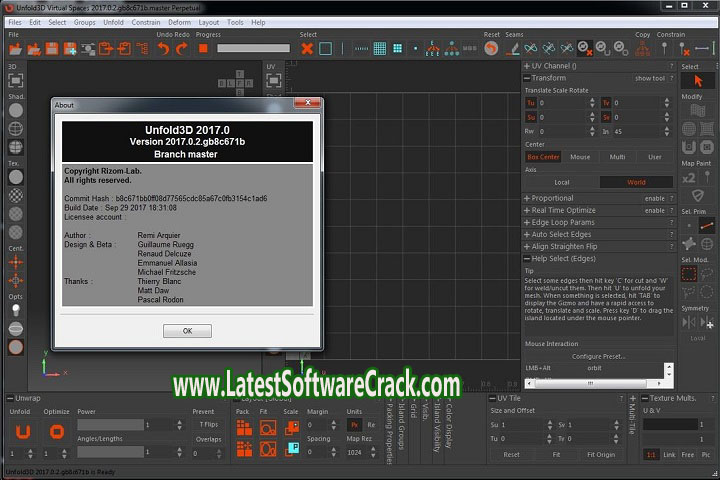The height and width of the screenshot is (480, 720).
Task: Click the upper orange Cent. crosshair icon
Action: (x=16, y=262)
